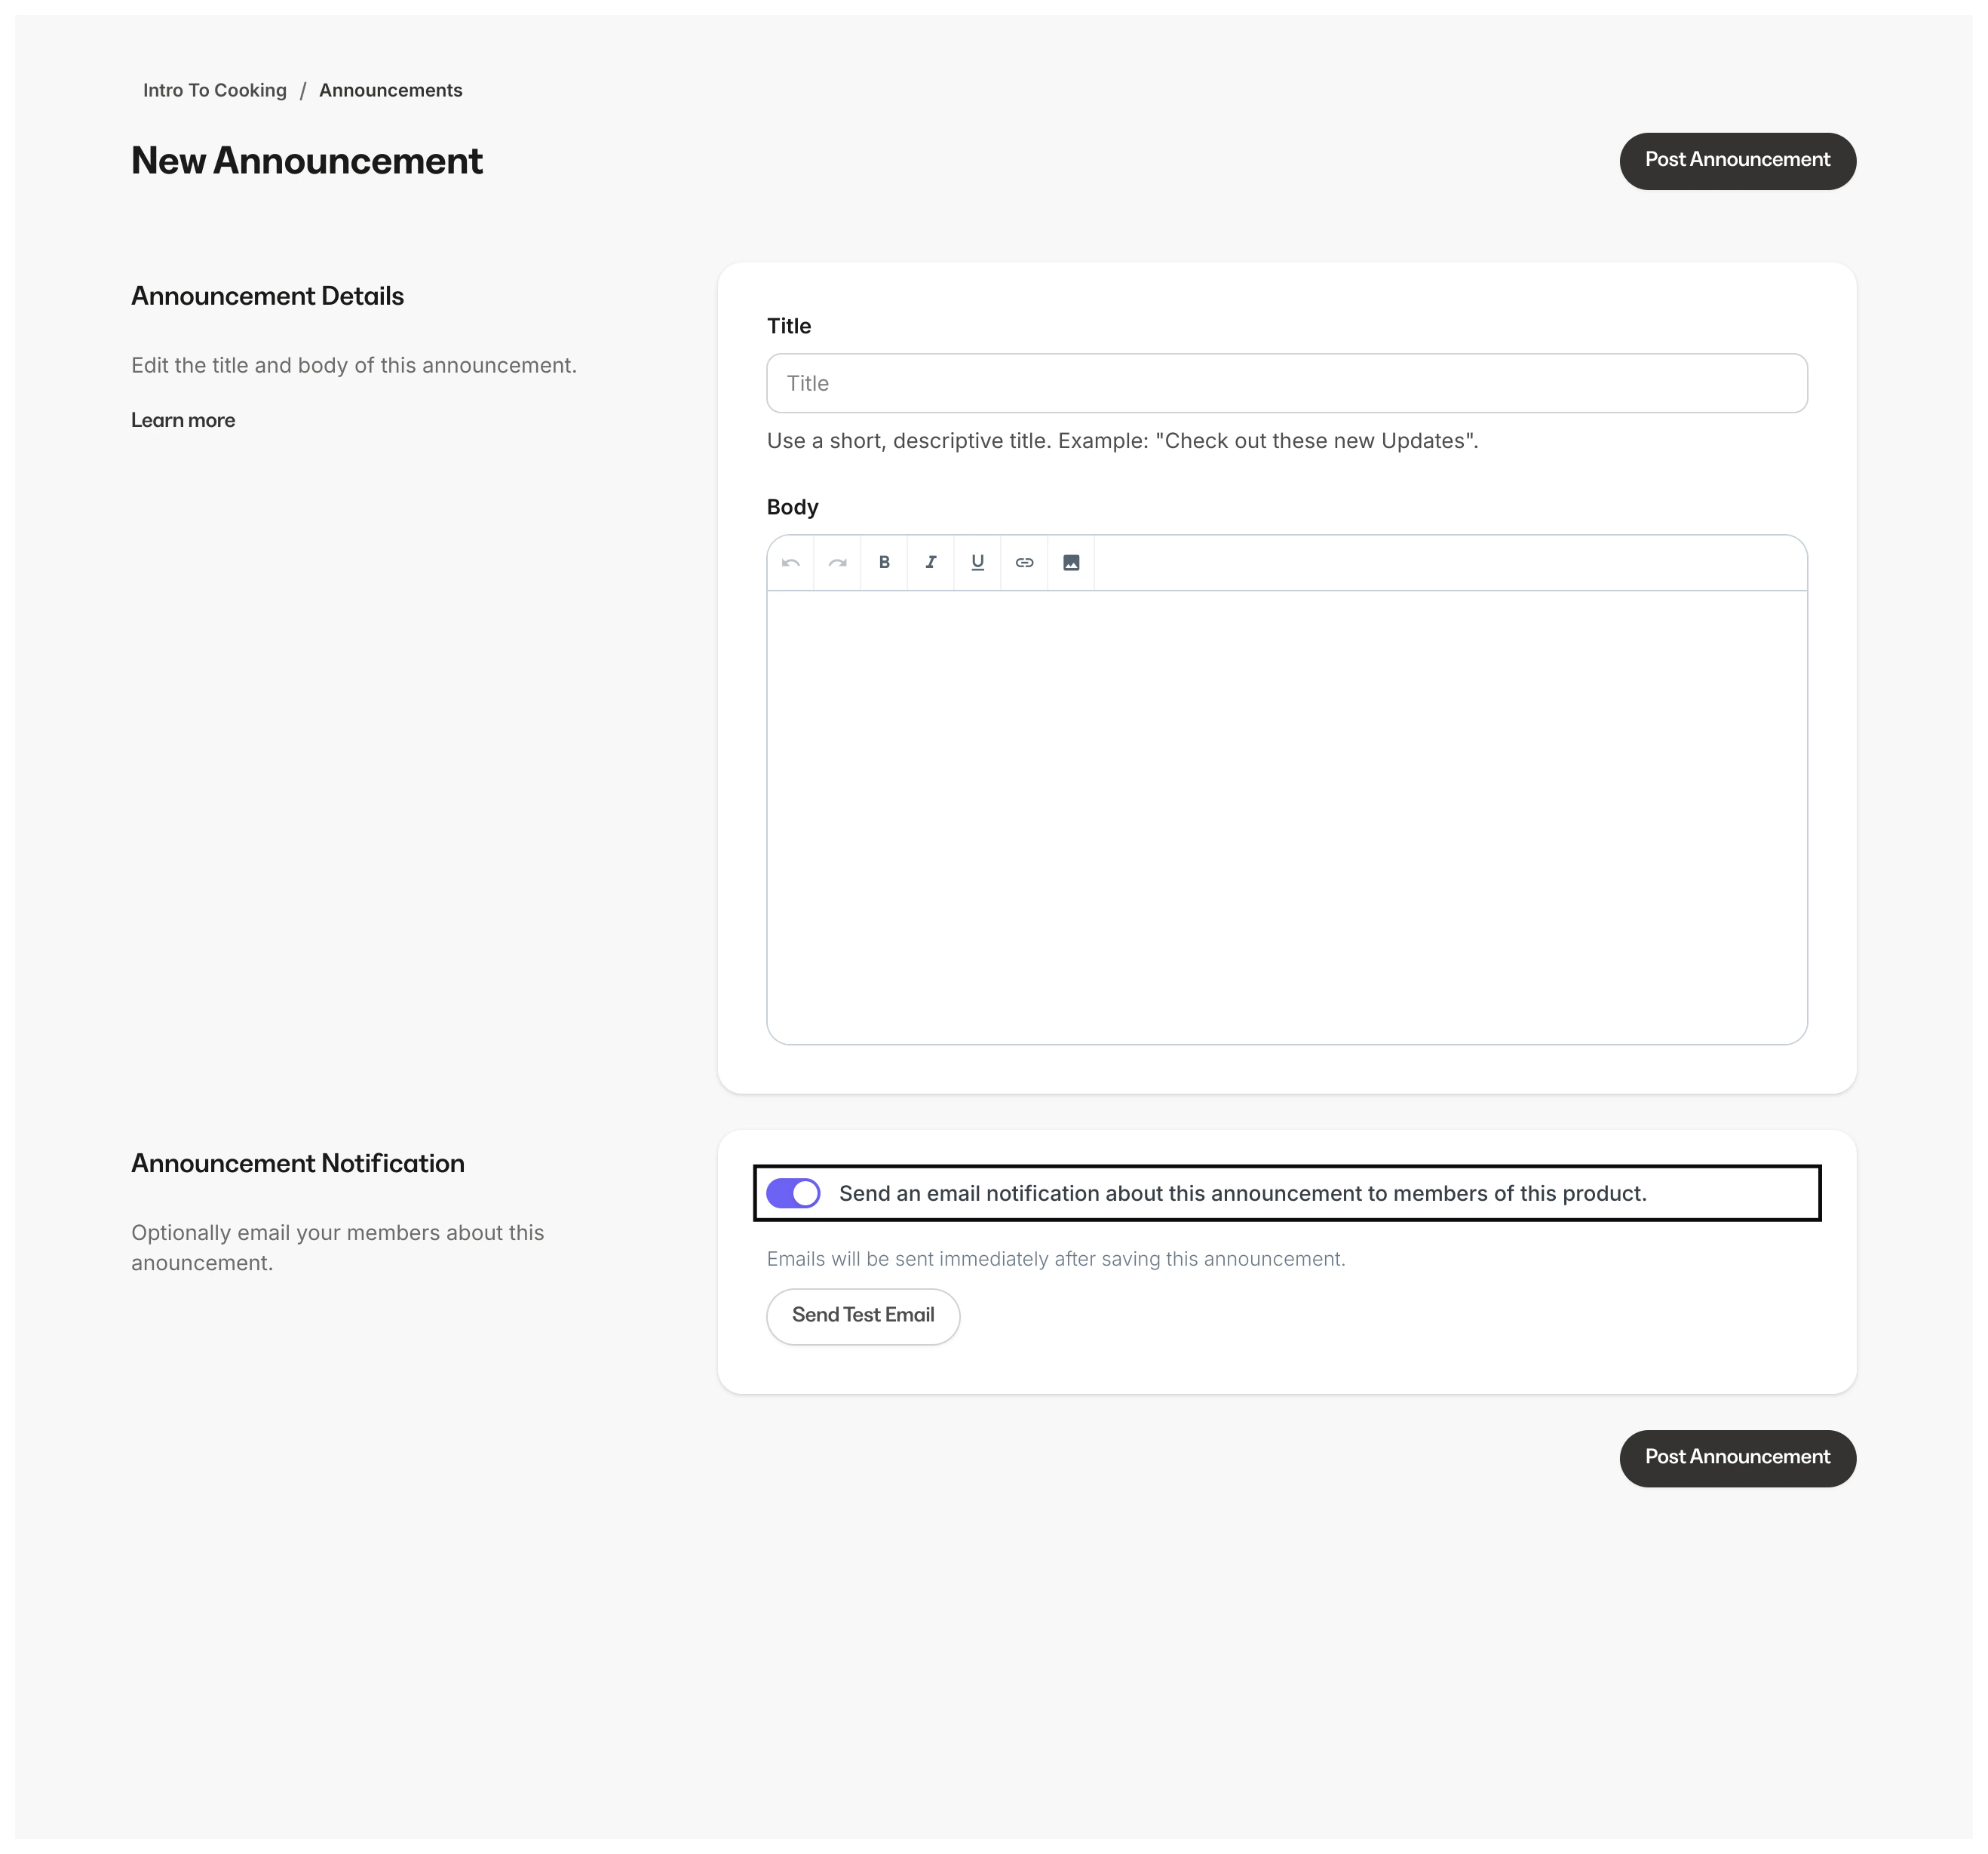Screen dimensions: 1988x1854
Task: Click the Redo icon in the Body toolbar
Action: (837, 562)
